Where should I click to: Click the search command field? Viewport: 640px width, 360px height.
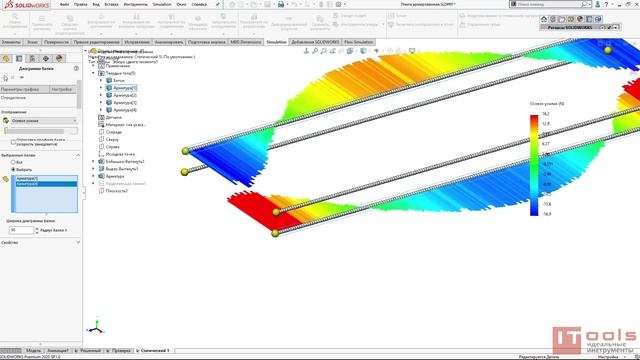pos(548,4)
